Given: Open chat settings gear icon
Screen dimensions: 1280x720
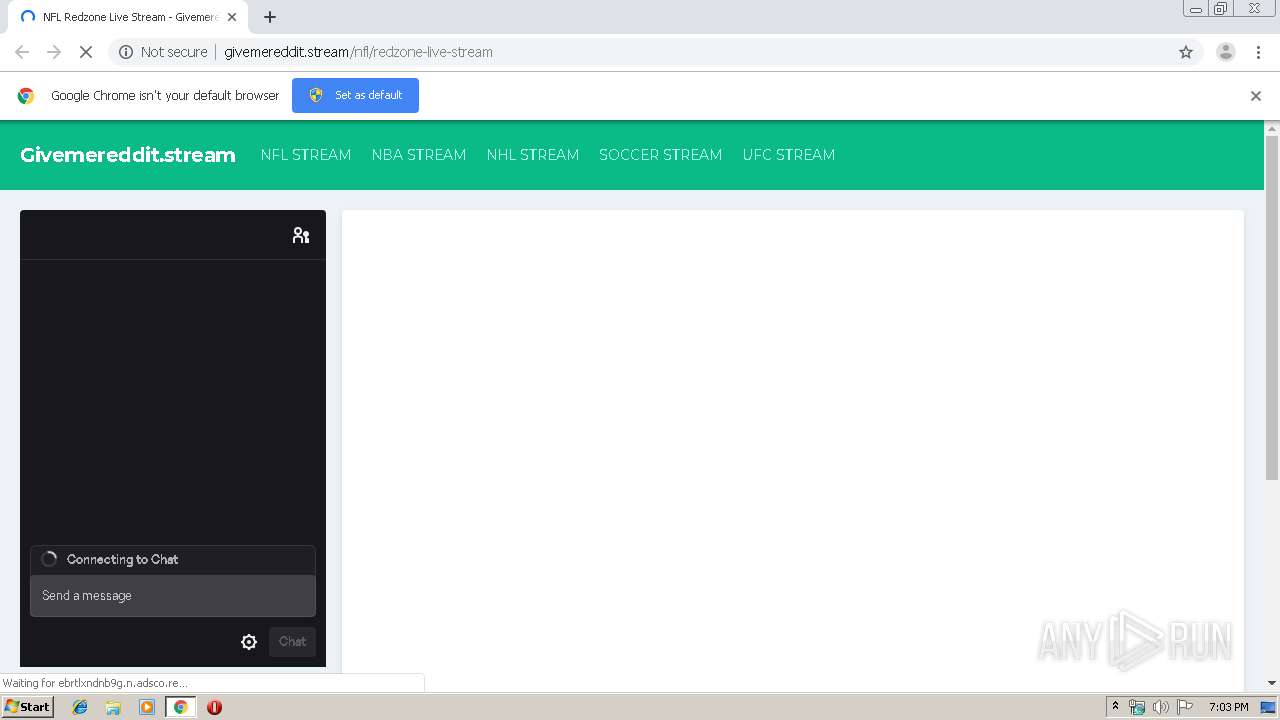Looking at the screenshot, I should (249, 642).
